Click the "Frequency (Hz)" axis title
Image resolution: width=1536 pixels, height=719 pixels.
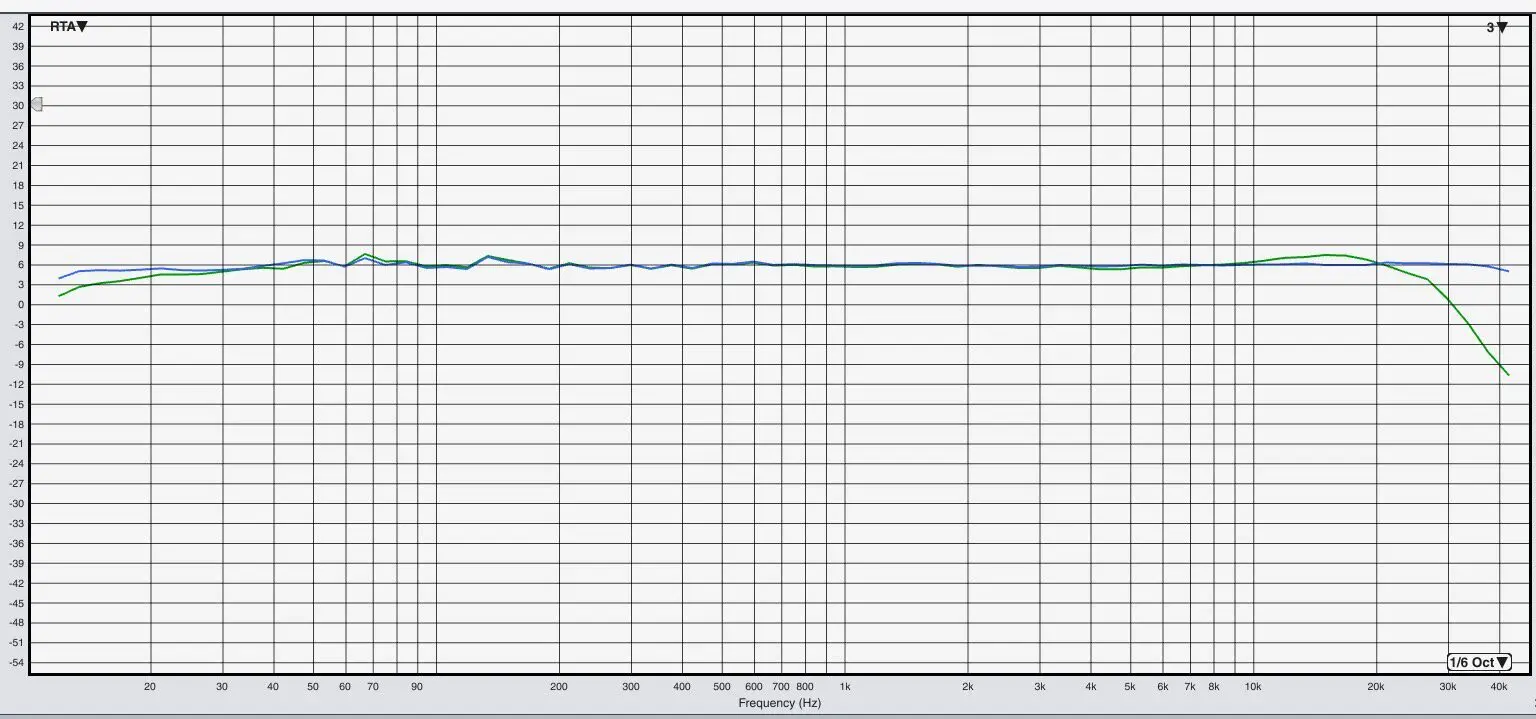(x=779, y=703)
